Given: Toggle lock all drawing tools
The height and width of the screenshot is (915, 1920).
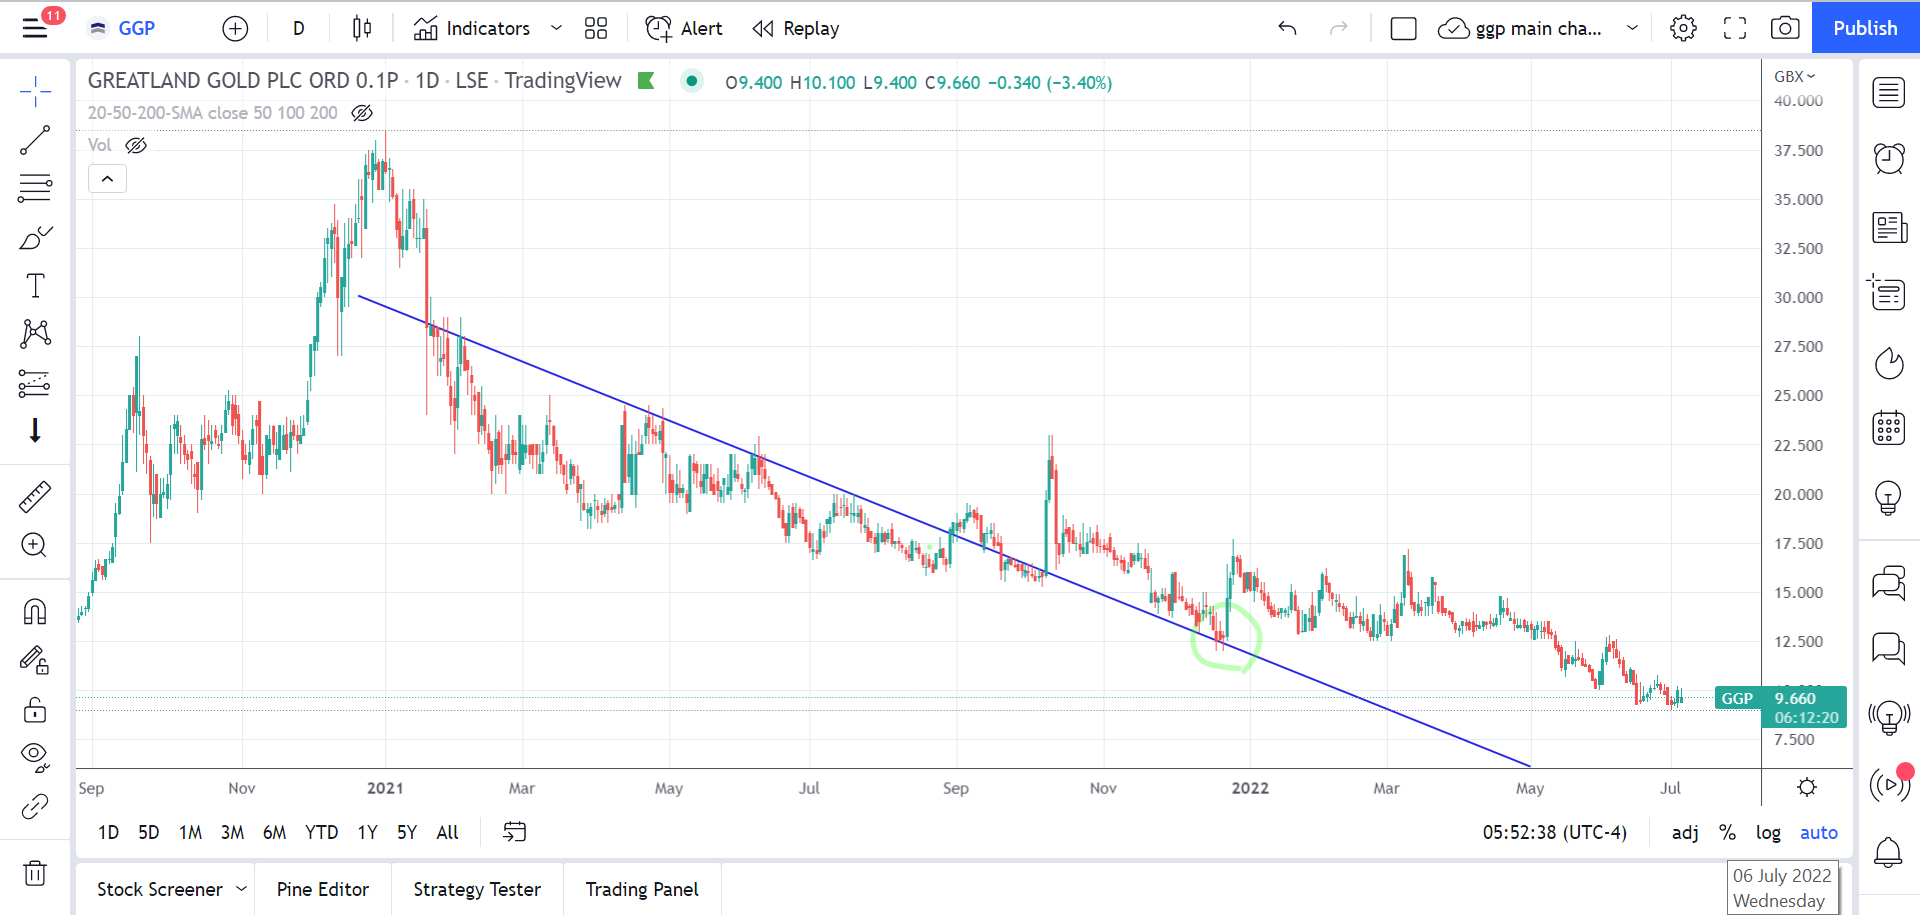Looking at the screenshot, I should (x=35, y=710).
